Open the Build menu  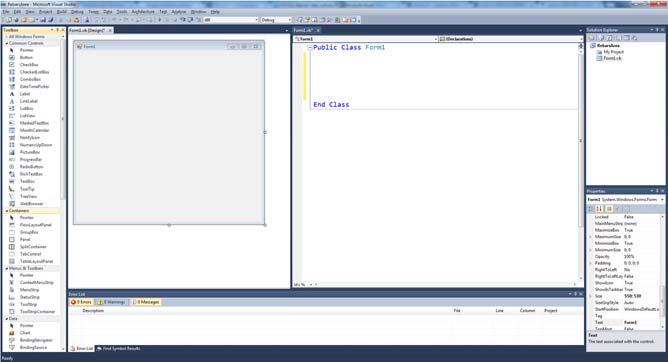coord(62,12)
